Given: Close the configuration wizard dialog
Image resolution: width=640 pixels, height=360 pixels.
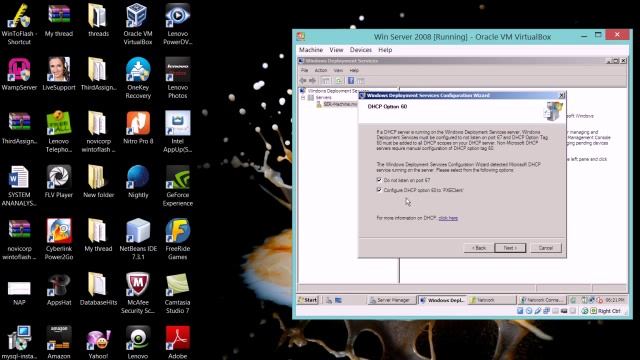Looking at the screenshot, I should coord(562,95).
